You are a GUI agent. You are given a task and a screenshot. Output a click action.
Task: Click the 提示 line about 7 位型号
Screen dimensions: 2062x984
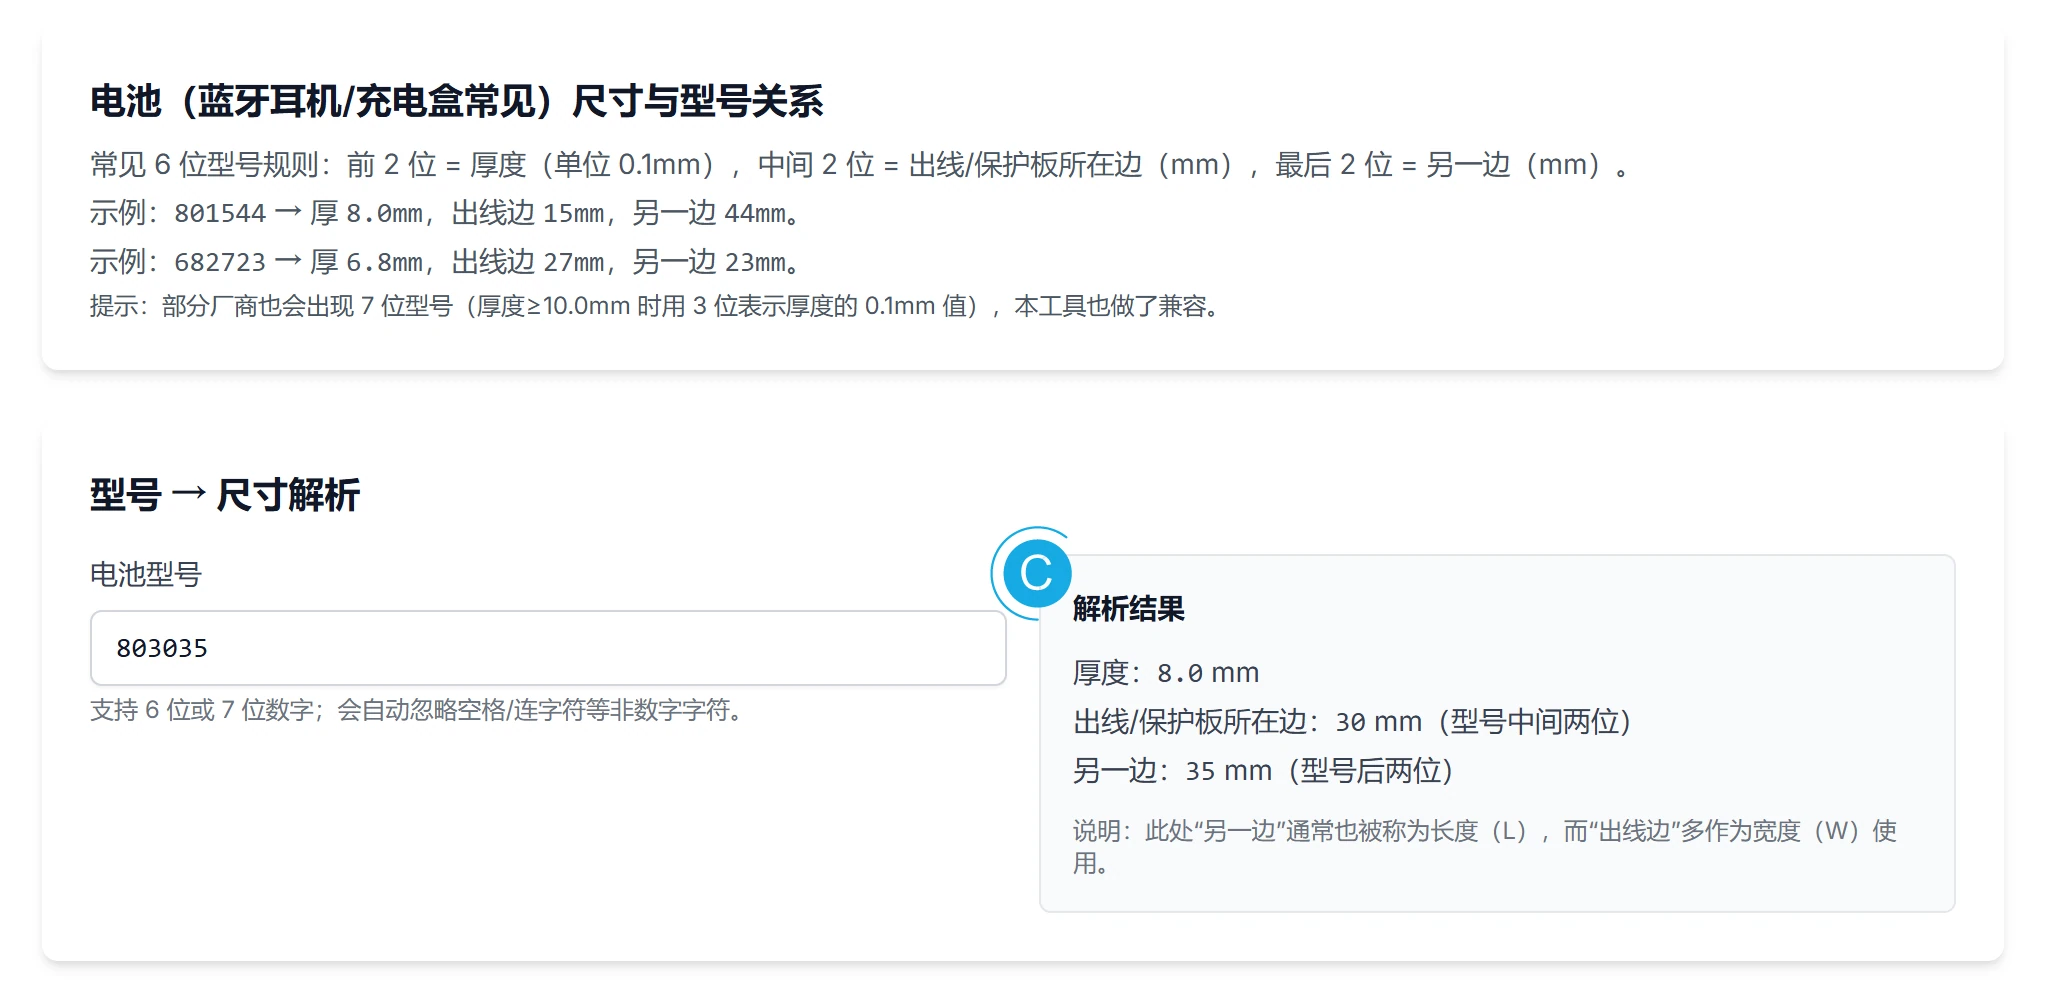tap(655, 306)
